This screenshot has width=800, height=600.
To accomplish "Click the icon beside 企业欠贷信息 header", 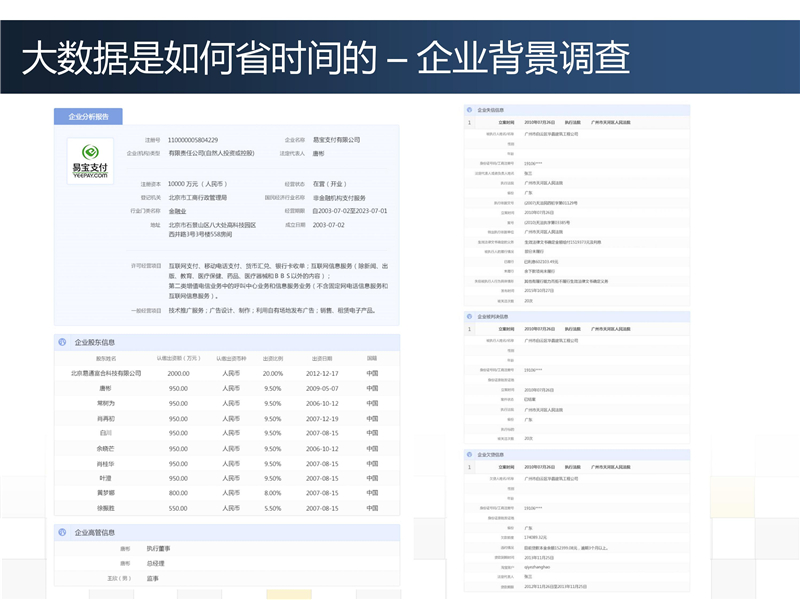I will pyautogui.click(x=470, y=455).
